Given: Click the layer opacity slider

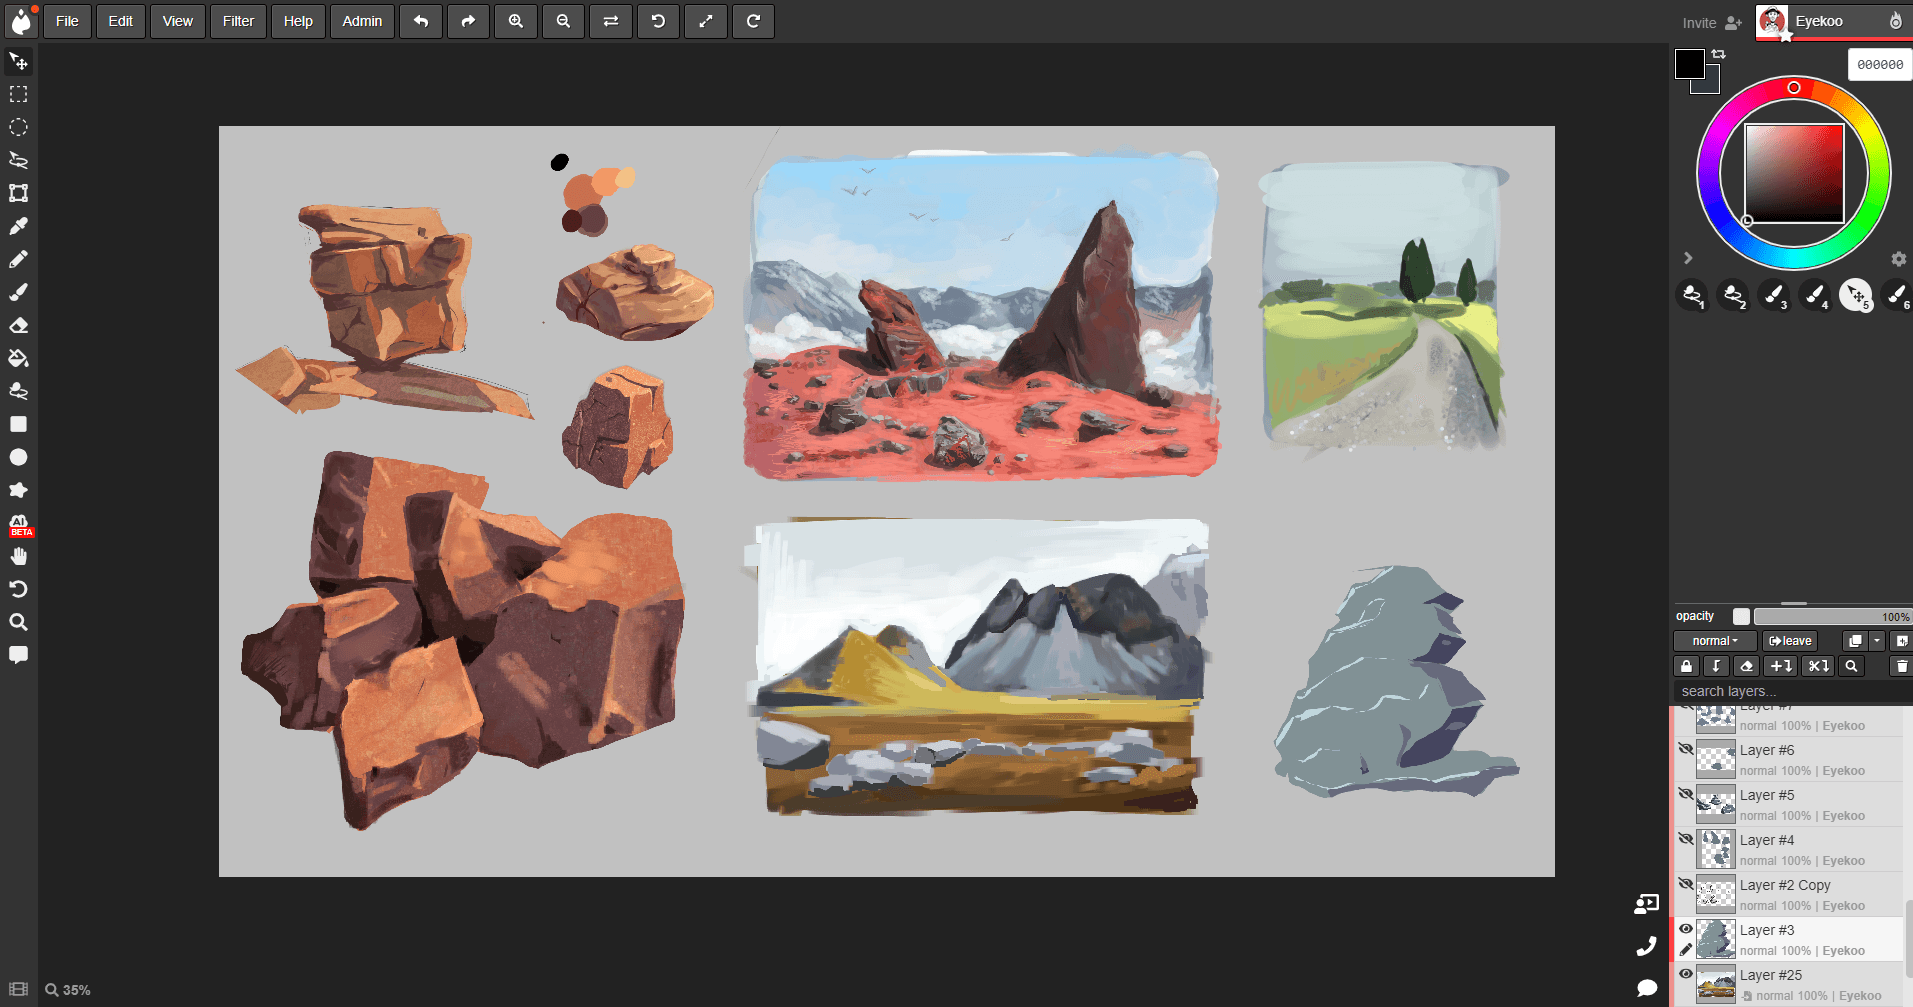Looking at the screenshot, I should click(1830, 617).
